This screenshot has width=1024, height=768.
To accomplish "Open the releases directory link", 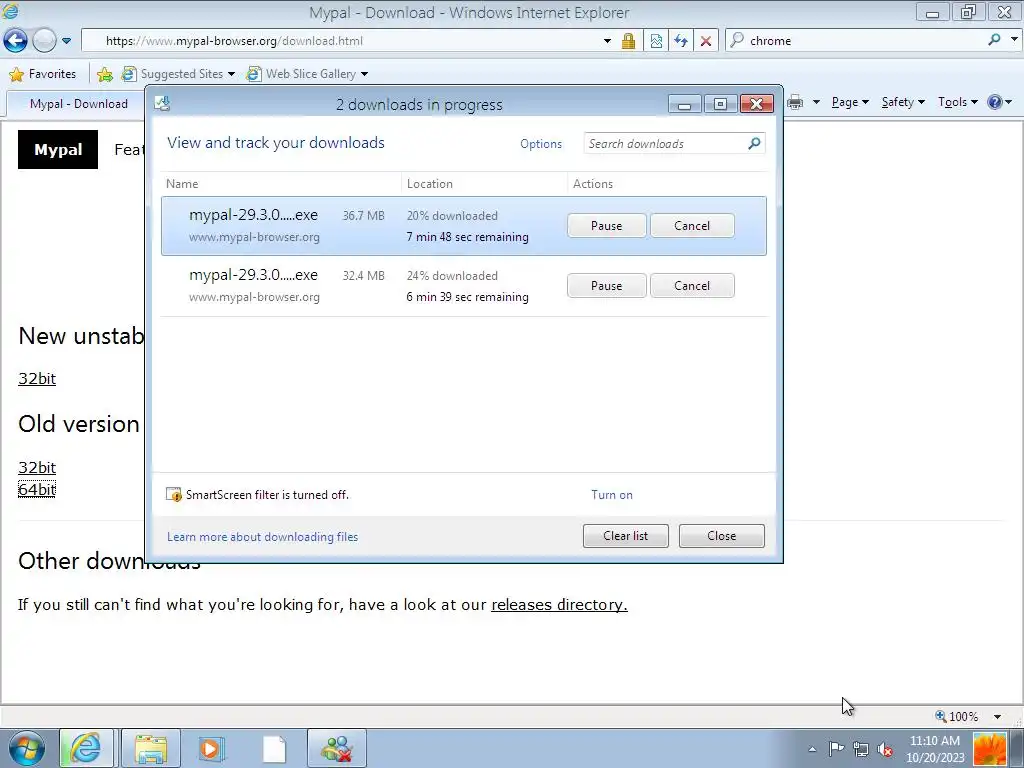I will point(559,605).
